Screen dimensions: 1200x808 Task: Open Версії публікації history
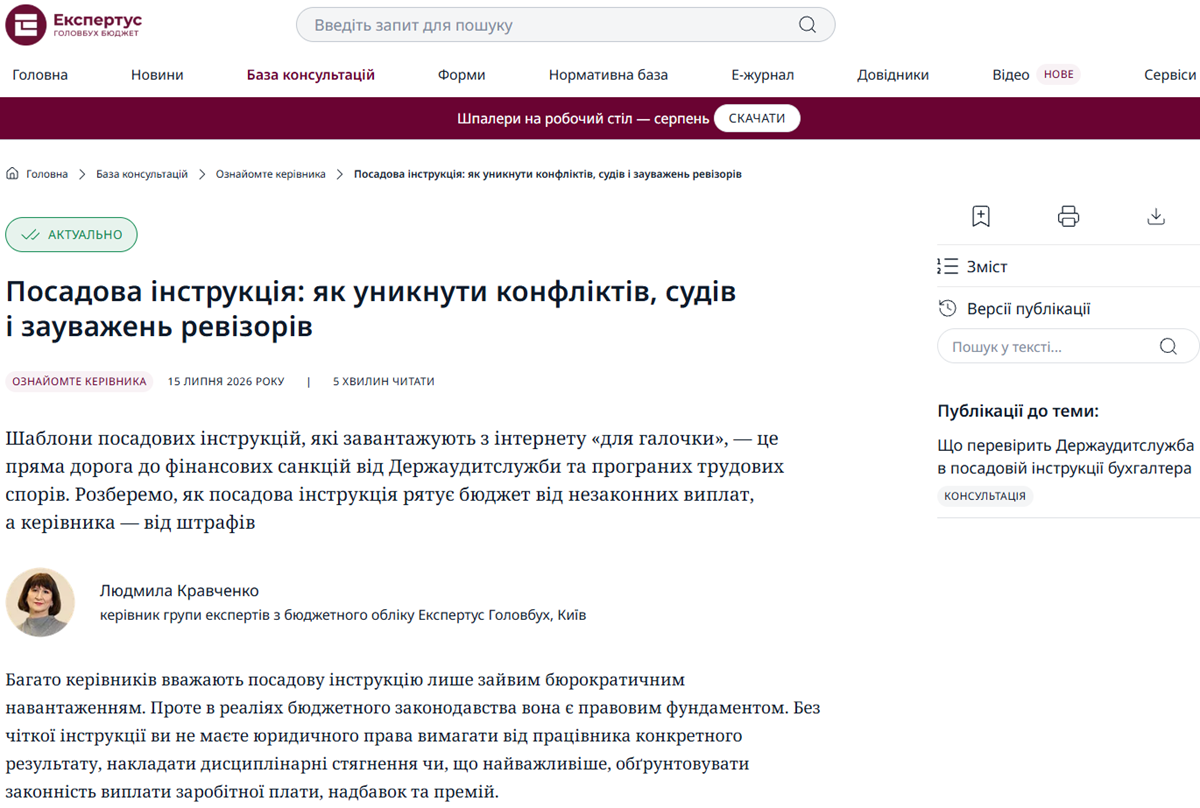[1014, 309]
